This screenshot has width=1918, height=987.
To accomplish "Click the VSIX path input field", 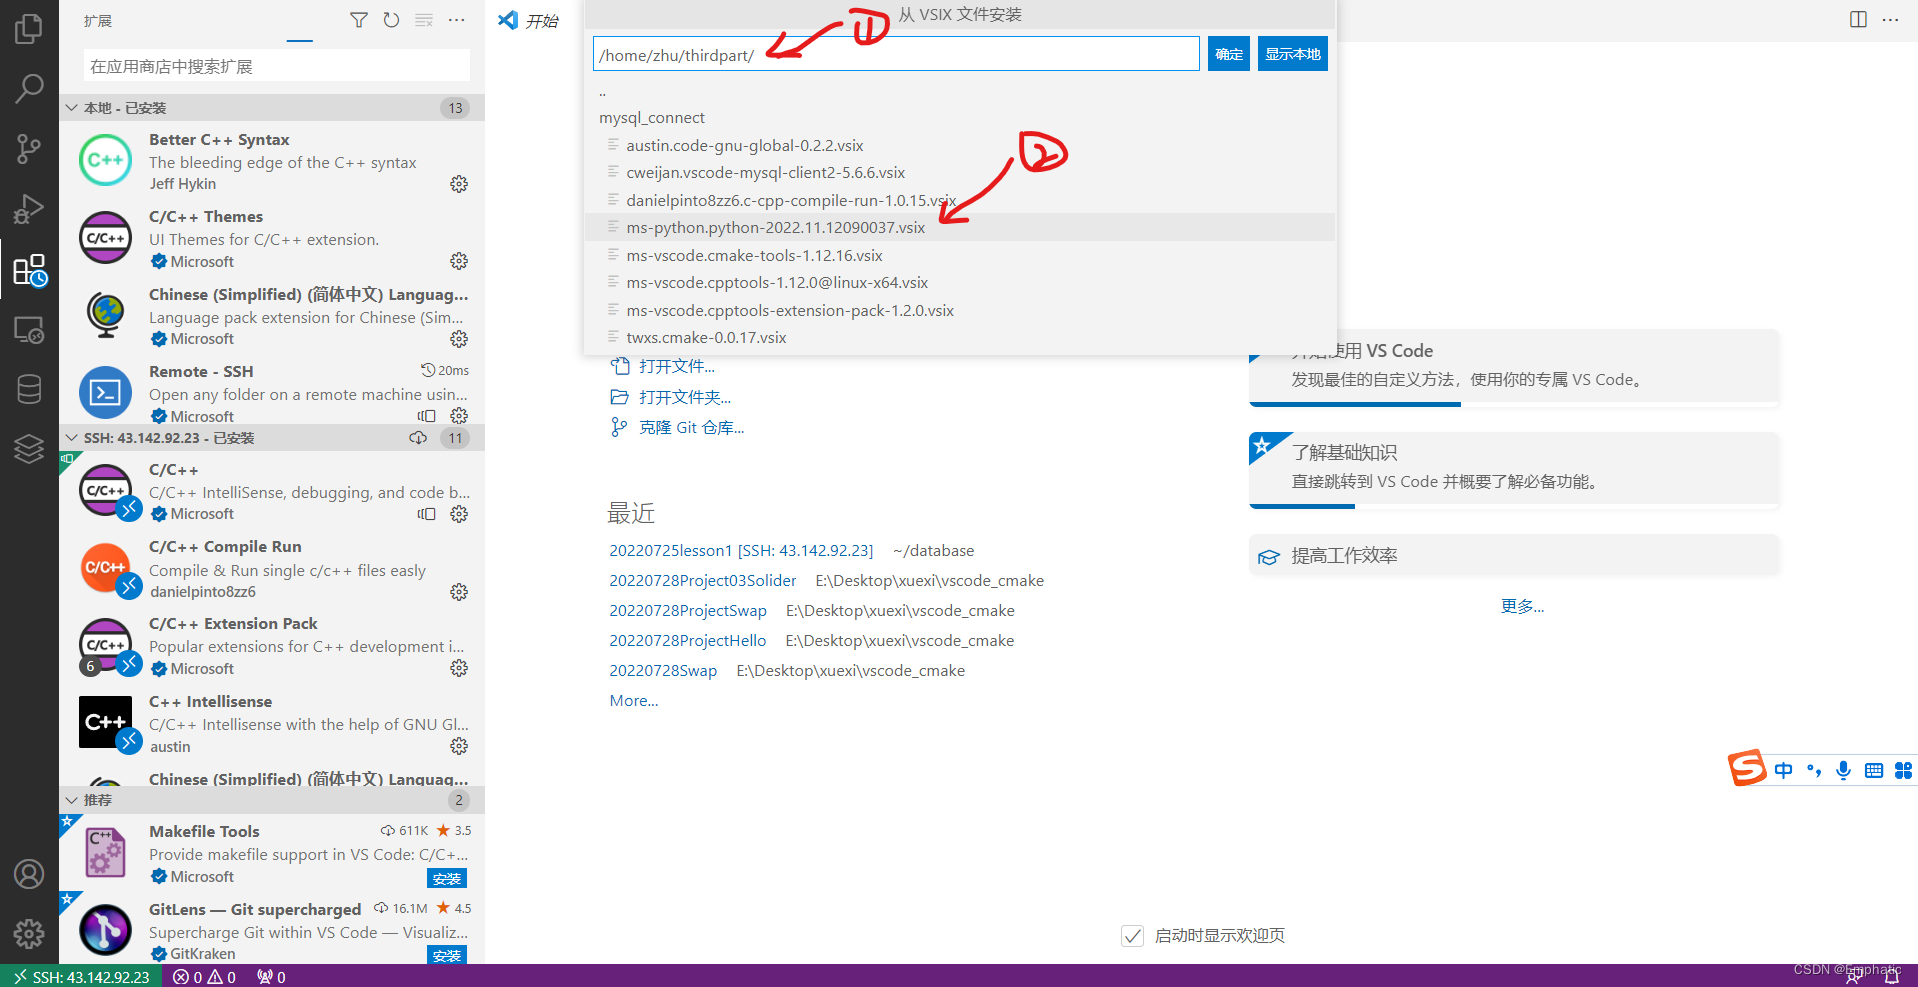I will click(x=896, y=54).
